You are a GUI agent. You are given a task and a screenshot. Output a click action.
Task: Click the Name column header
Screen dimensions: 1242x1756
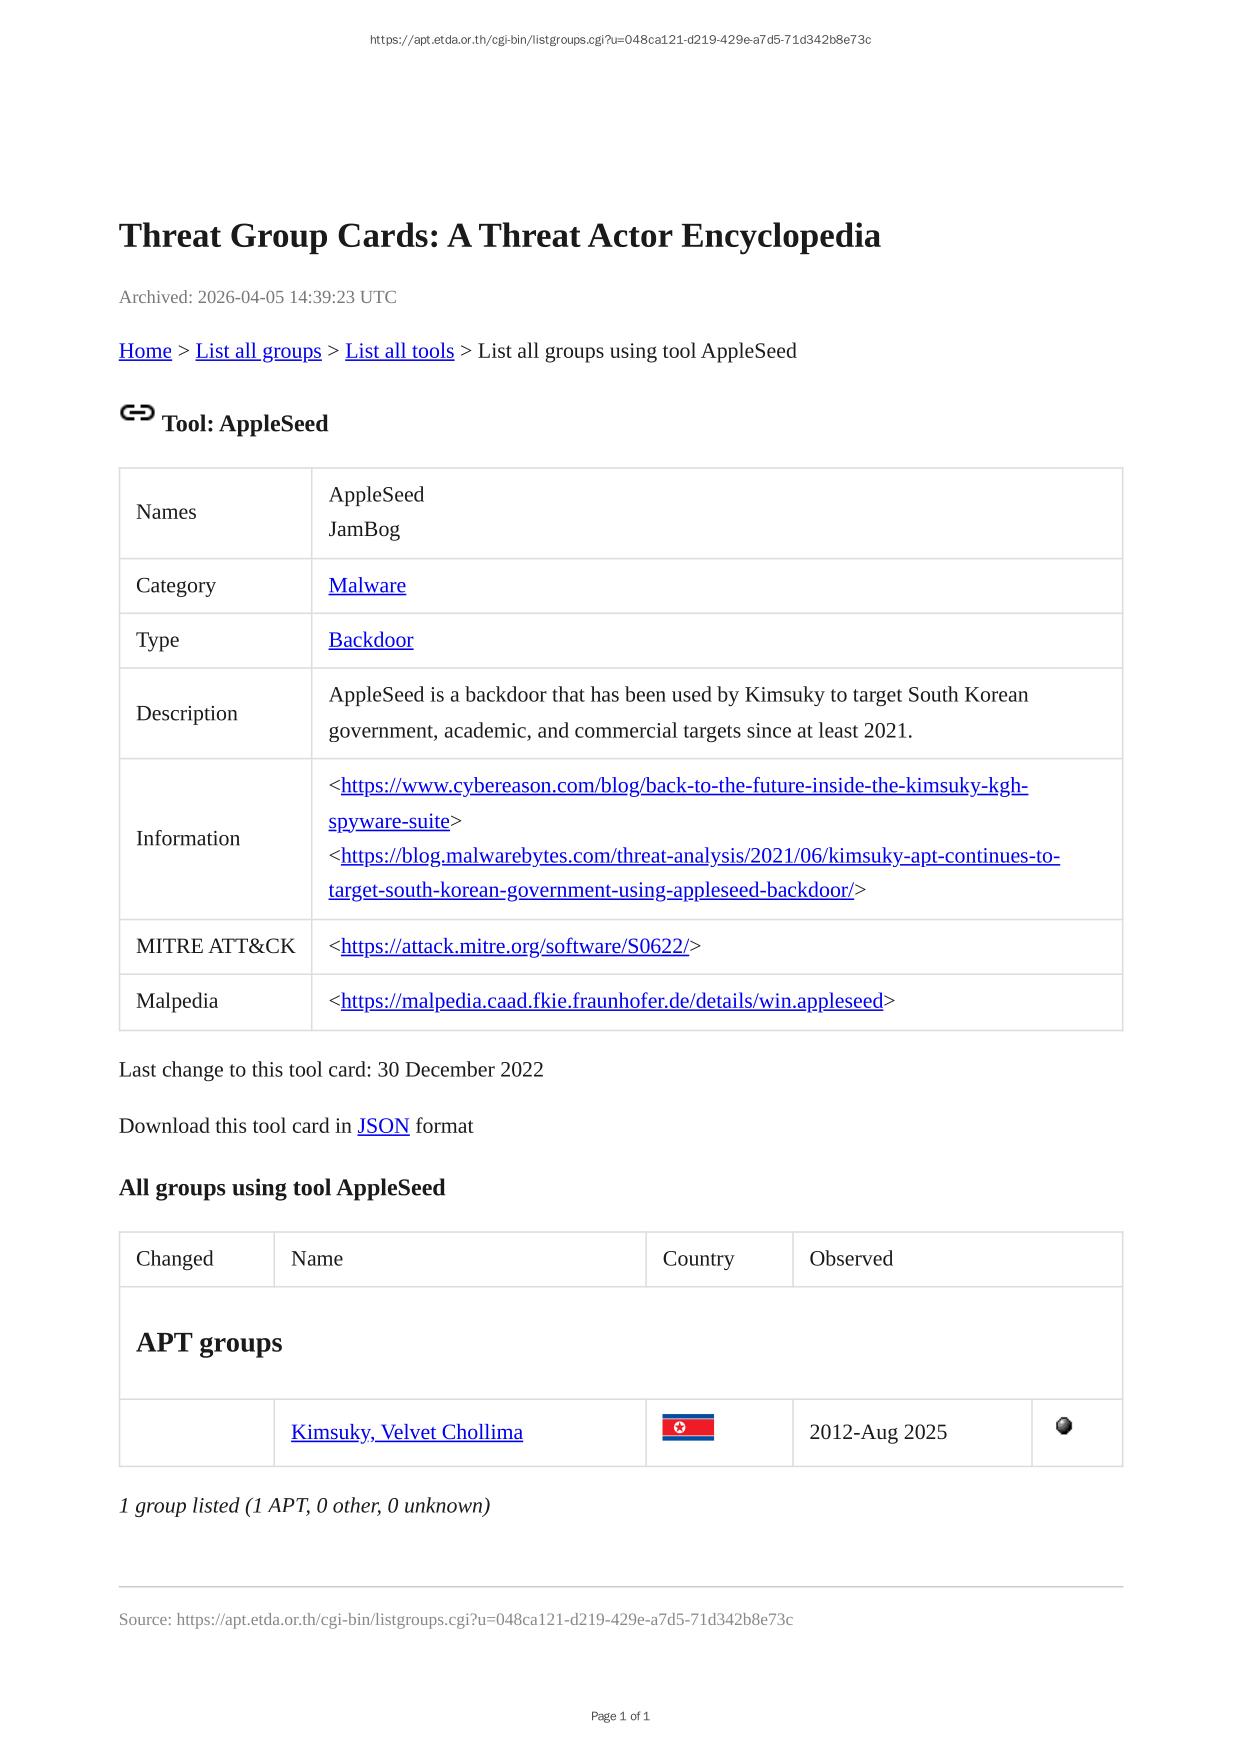(316, 1259)
